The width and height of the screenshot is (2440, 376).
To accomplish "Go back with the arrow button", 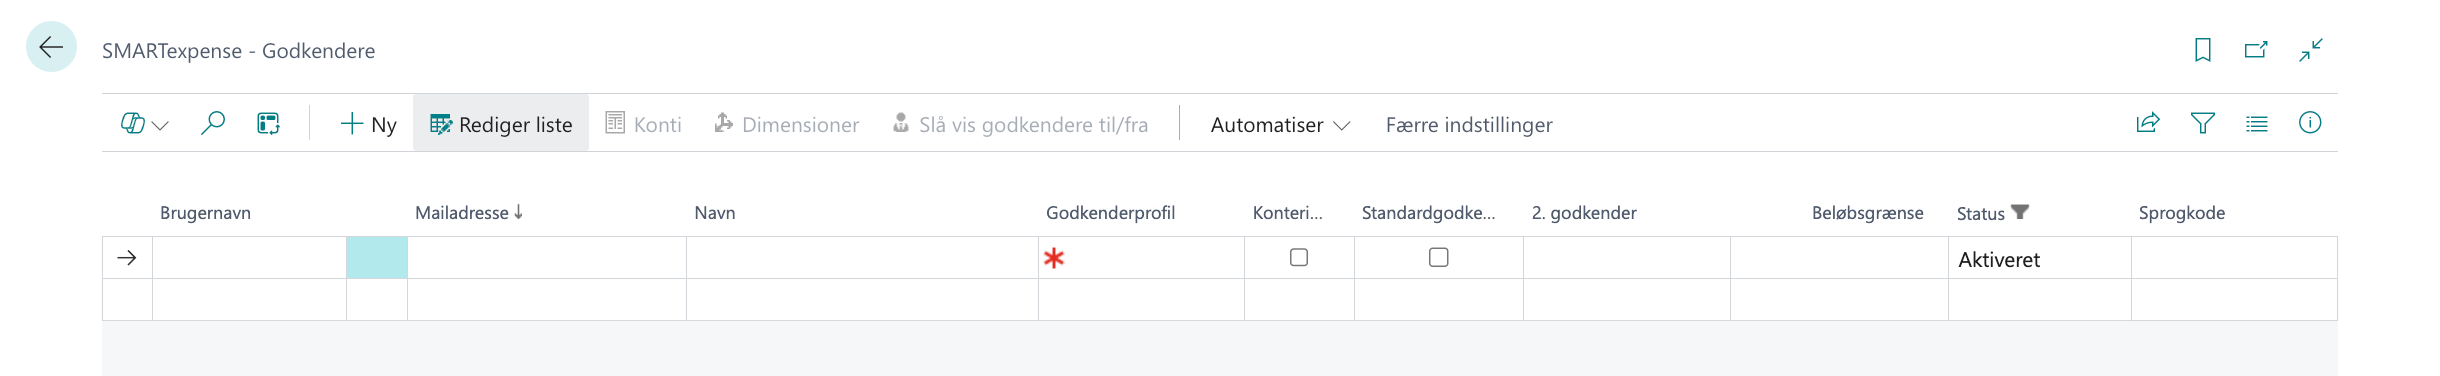I will [x=51, y=47].
